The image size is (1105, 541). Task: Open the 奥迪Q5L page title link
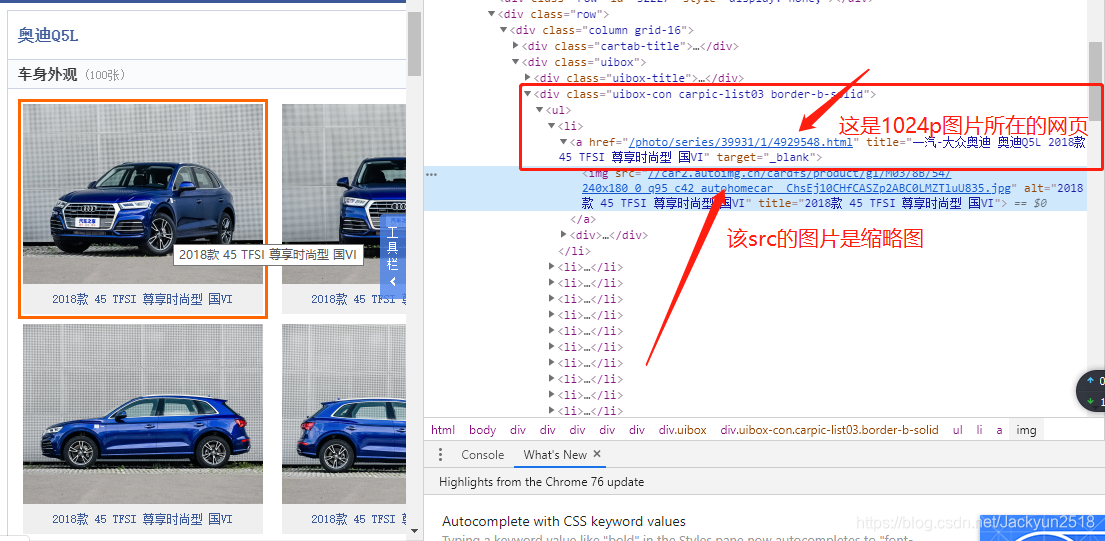[48, 35]
